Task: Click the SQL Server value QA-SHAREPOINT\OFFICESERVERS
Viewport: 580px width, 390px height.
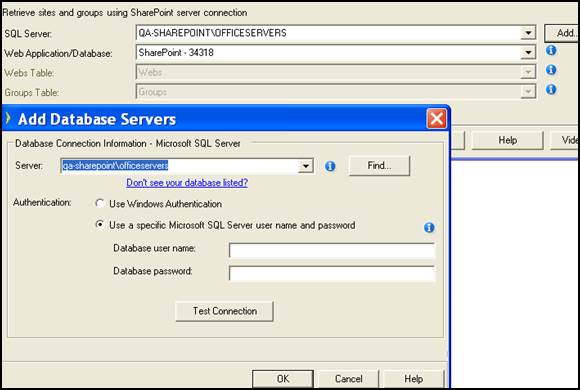Action: [212, 33]
